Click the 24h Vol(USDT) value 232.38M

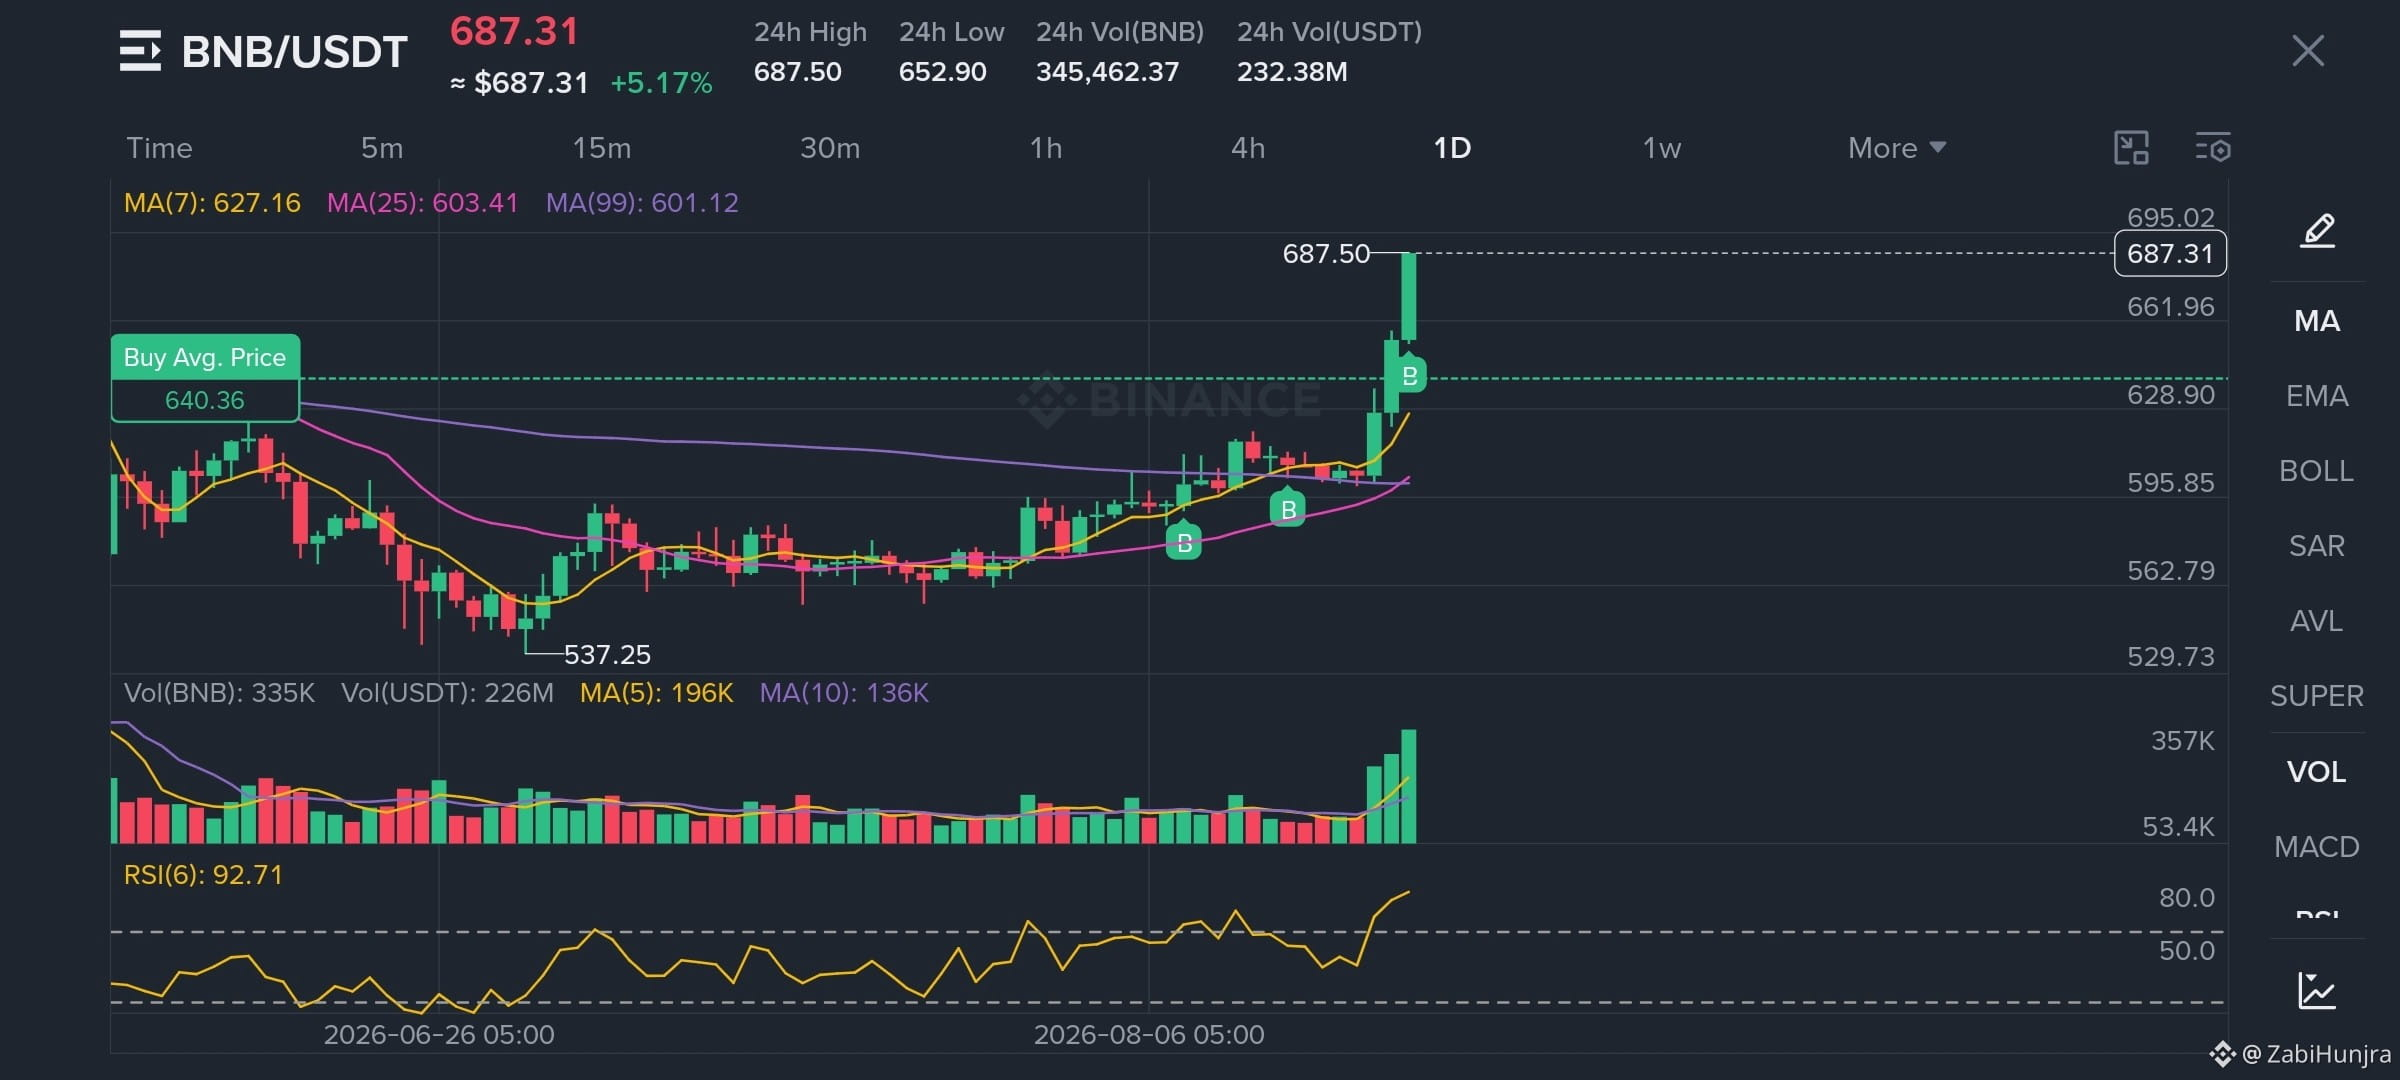point(1292,72)
